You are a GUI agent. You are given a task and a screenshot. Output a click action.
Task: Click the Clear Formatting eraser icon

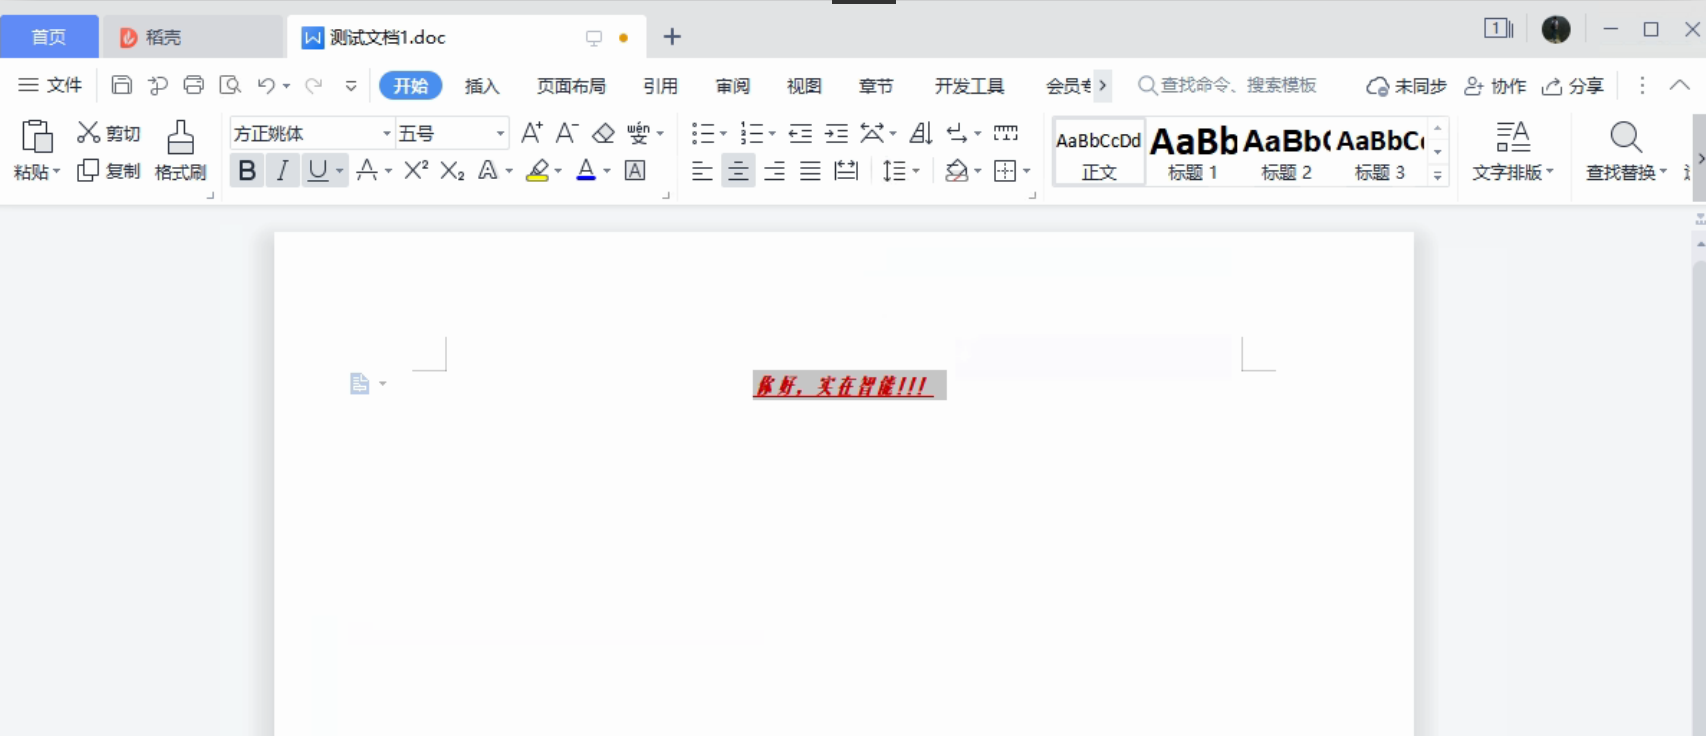point(603,133)
